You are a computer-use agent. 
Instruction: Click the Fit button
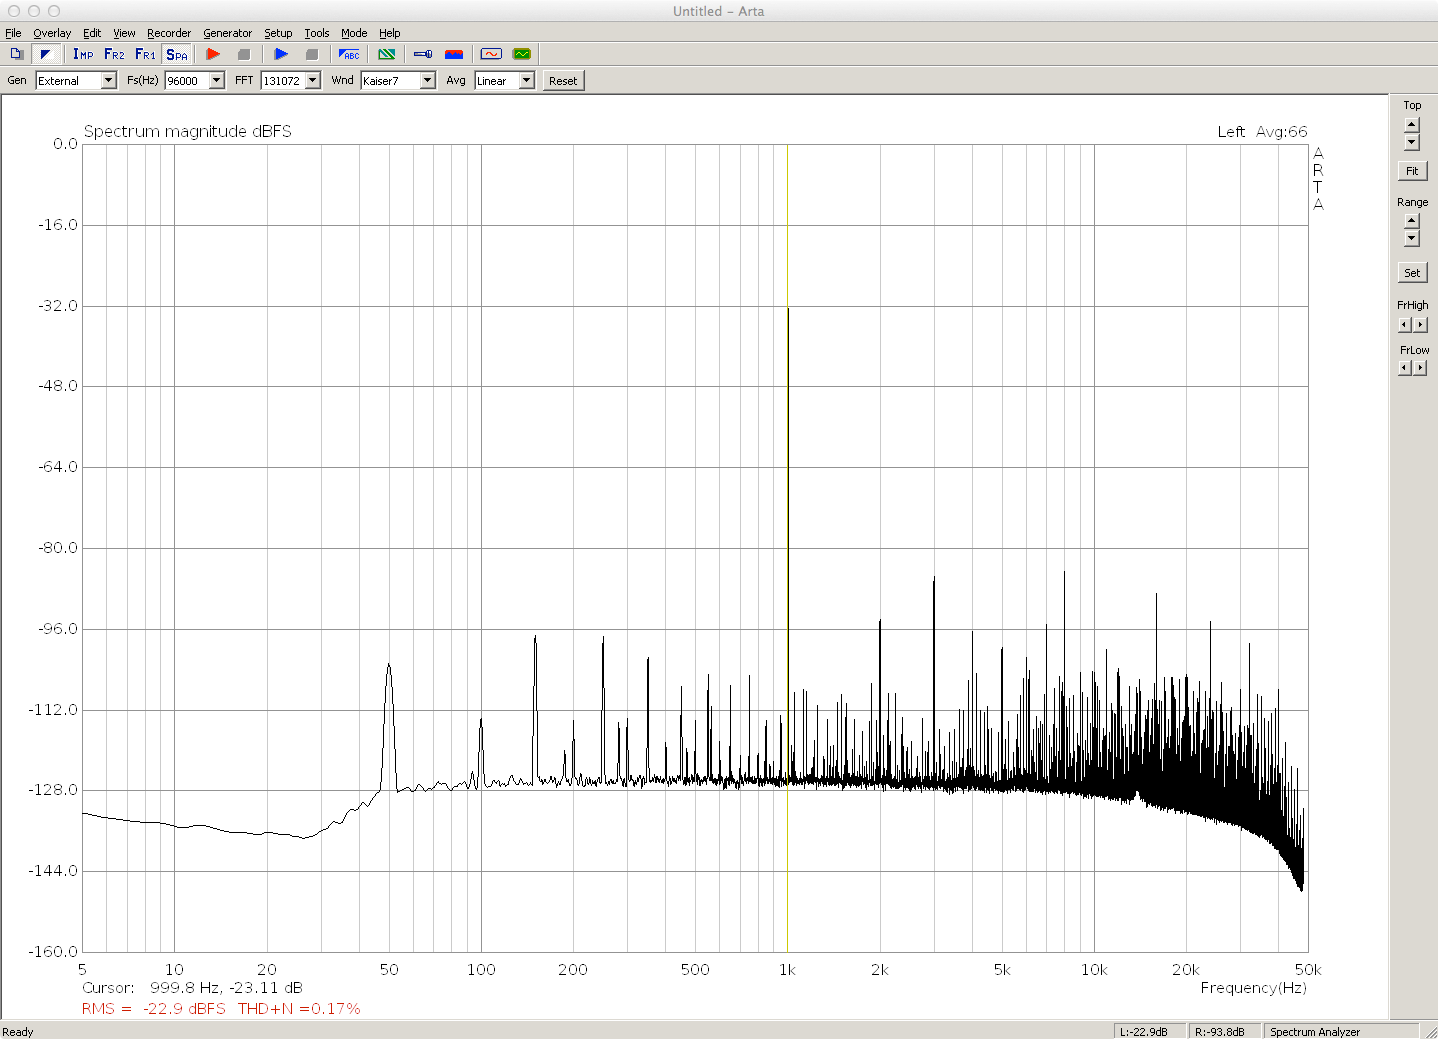pos(1412,171)
